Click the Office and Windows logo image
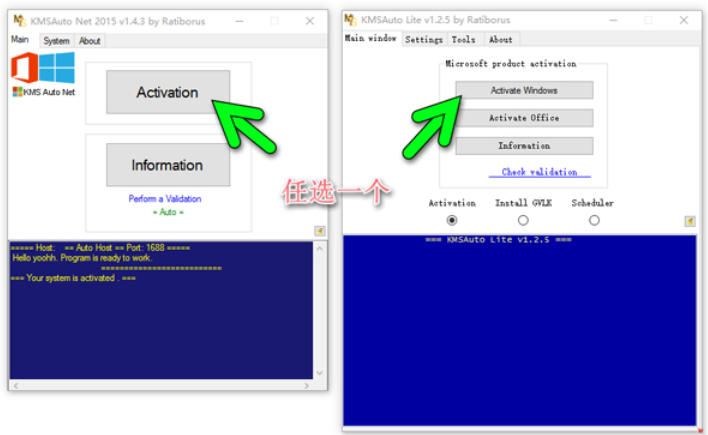Image resolution: width=708 pixels, height=435 pixels. (43, 67)
